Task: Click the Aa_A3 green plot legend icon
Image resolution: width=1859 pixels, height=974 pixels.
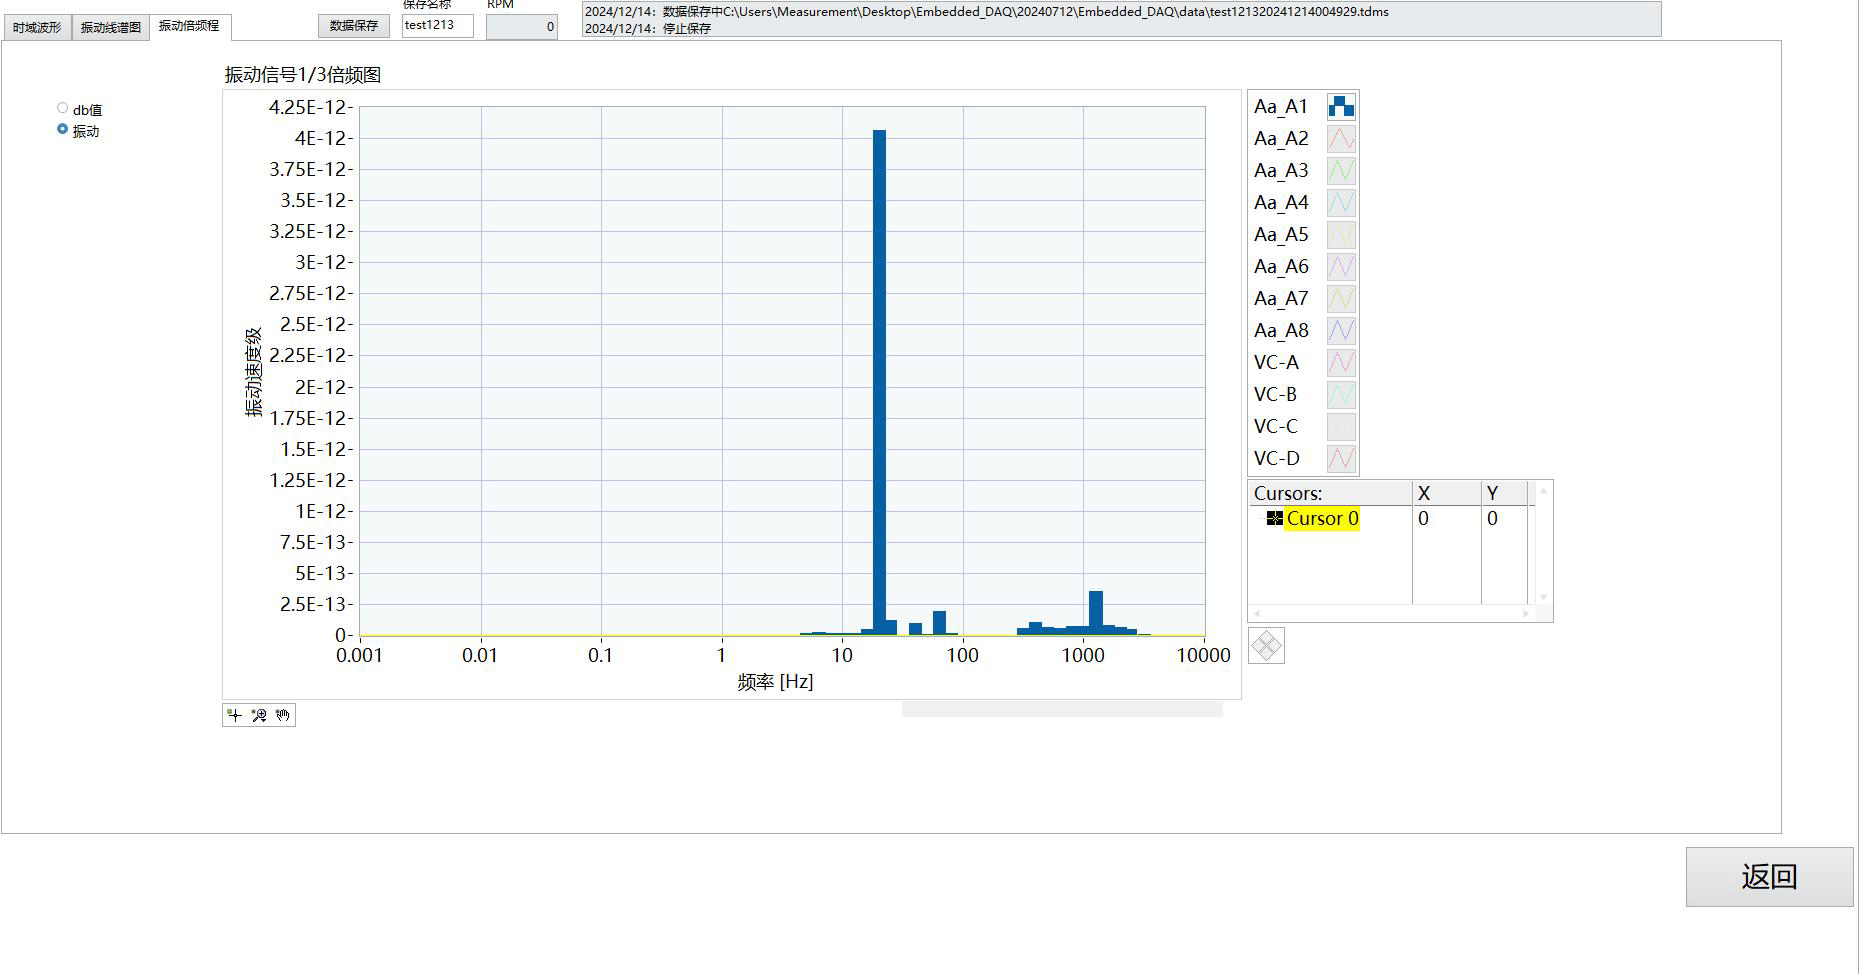Action: pos(1341,170)
